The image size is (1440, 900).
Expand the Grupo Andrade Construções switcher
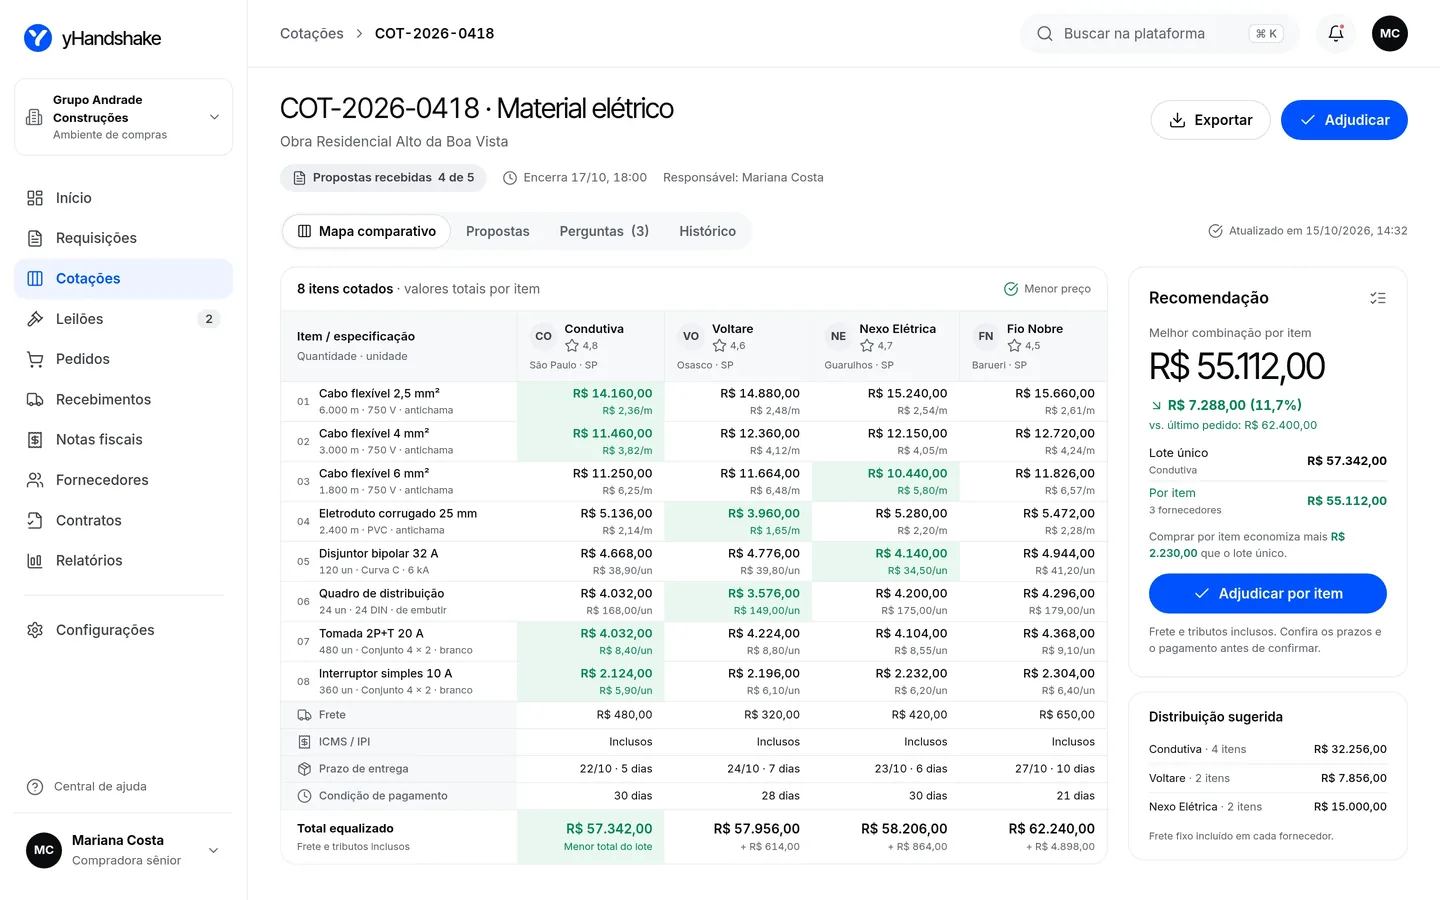(124, 117)
